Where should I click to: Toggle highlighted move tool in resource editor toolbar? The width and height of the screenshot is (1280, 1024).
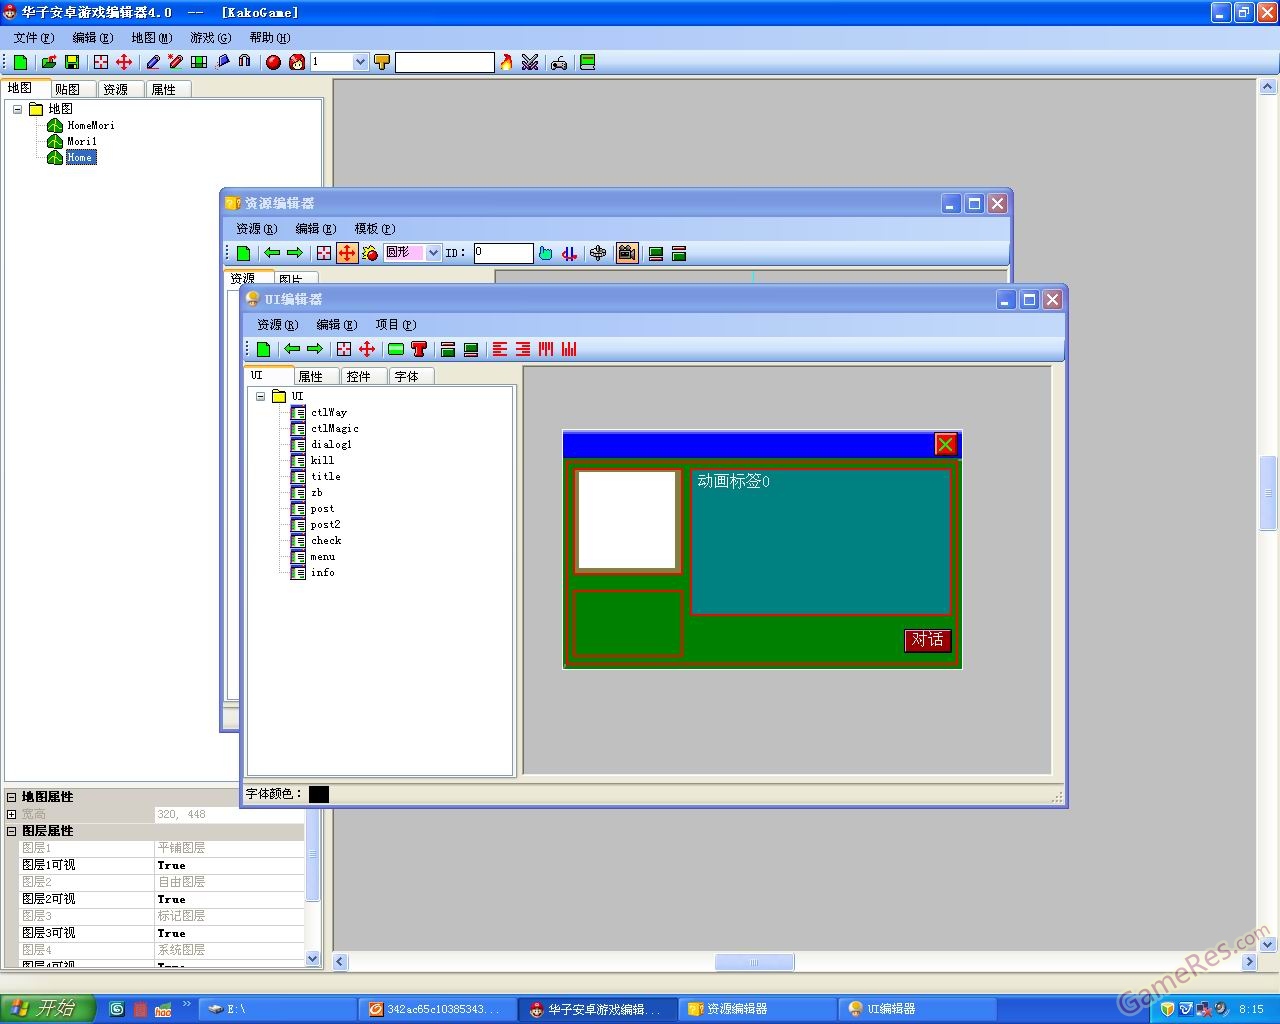[347, 253]
